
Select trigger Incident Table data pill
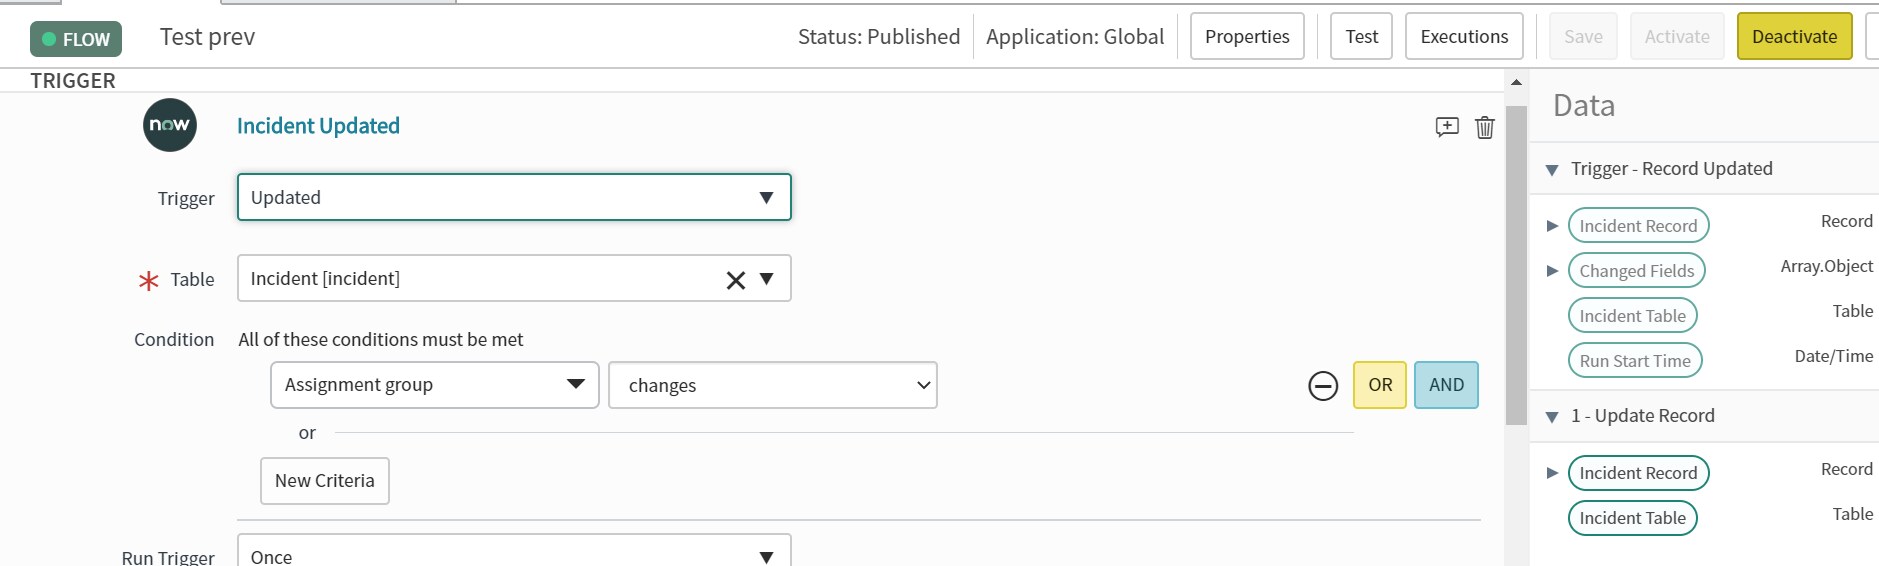1632,316
